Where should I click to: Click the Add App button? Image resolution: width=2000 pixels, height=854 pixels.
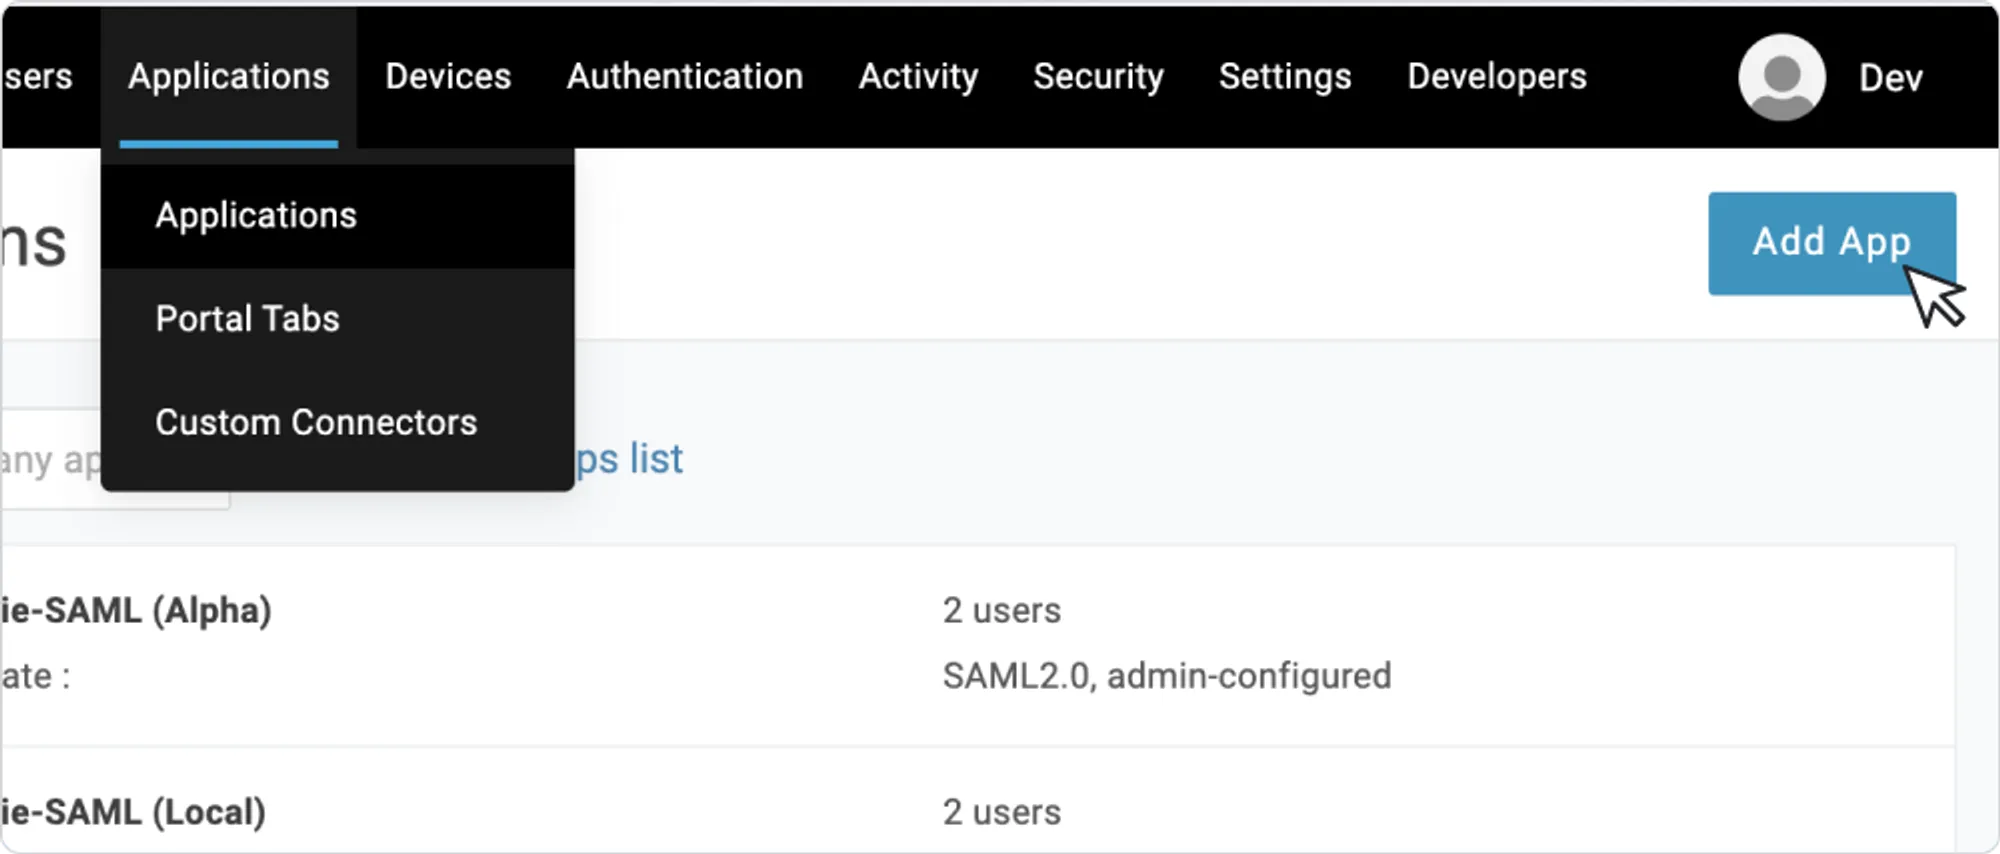[1832, 243]
